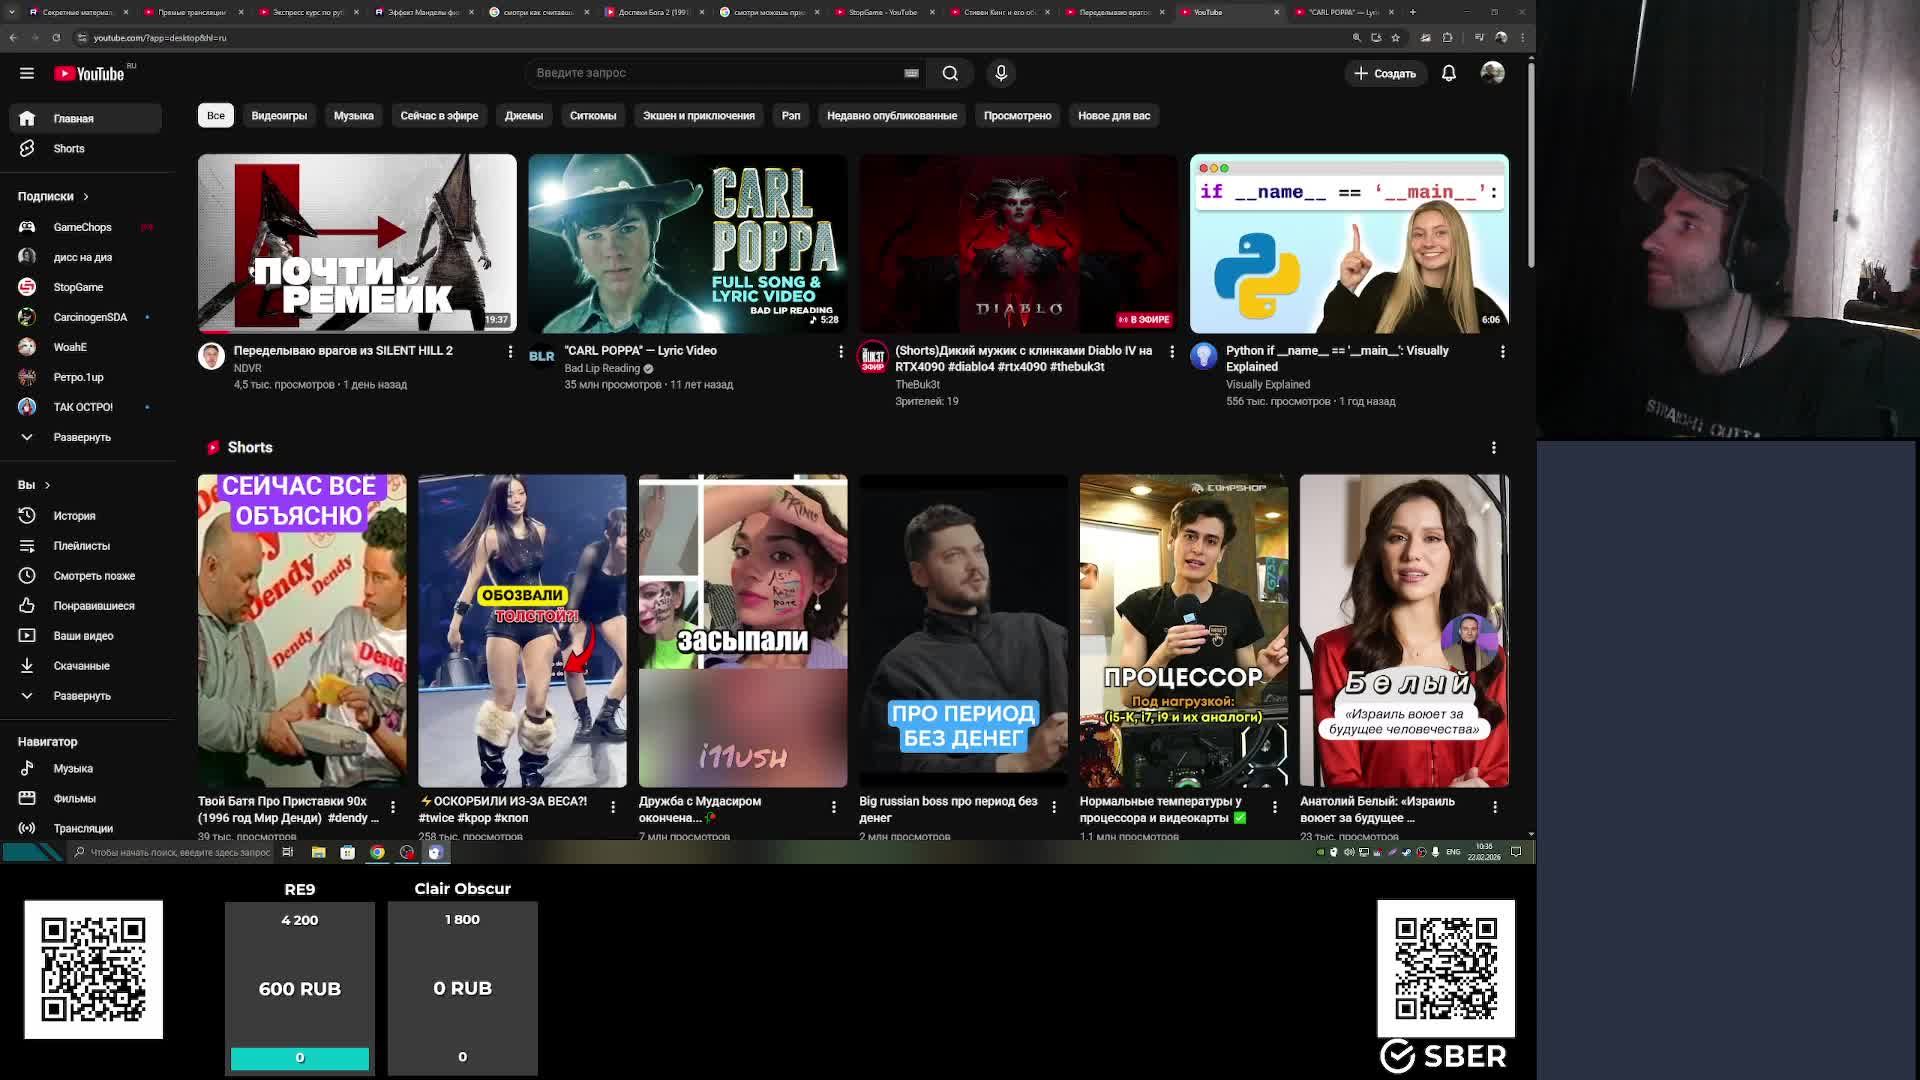The image size is (1920, 1080).
Task: Open the notifications bell
Action: click(x=1448, y=73)
